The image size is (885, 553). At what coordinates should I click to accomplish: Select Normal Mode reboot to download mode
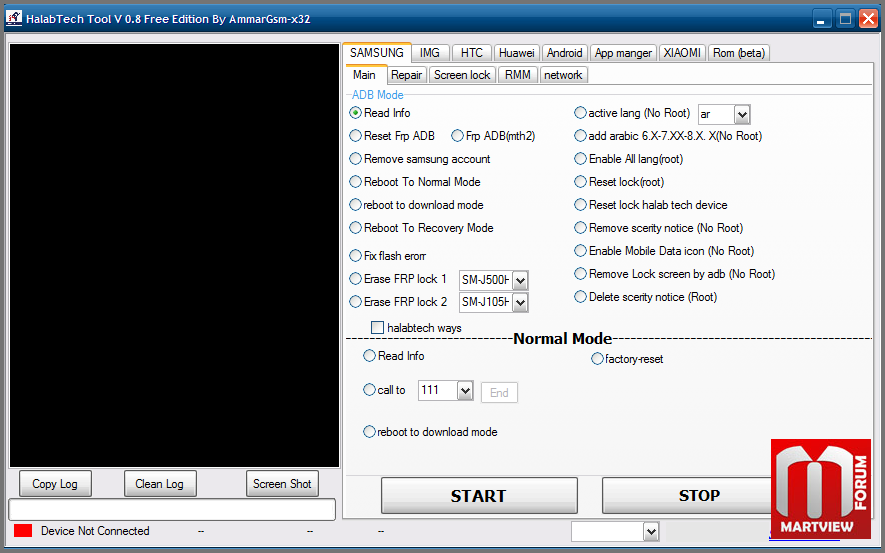(x=369, y=432)
